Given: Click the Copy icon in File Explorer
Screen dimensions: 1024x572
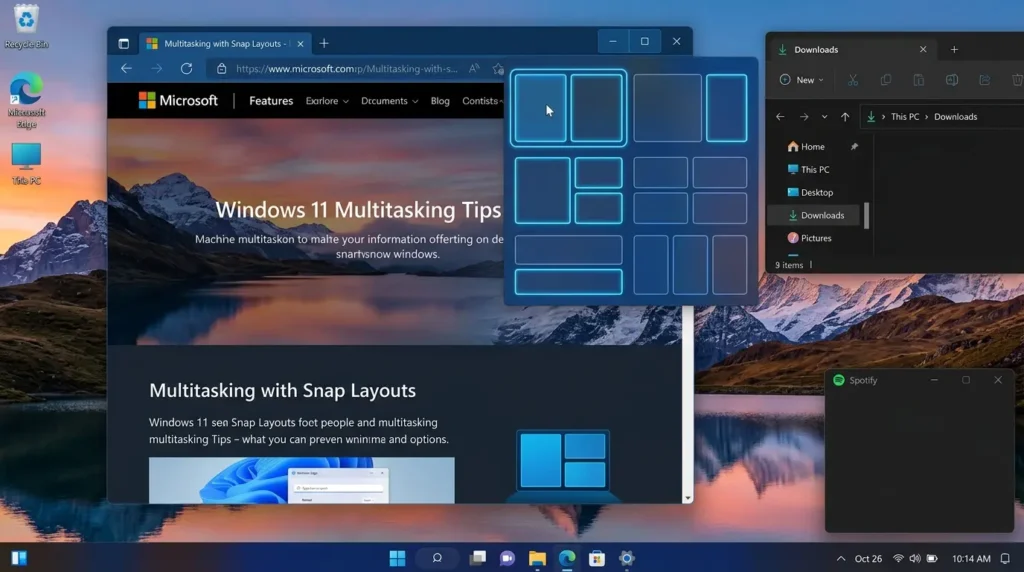Looking at the screenshot, I should 886,80.
